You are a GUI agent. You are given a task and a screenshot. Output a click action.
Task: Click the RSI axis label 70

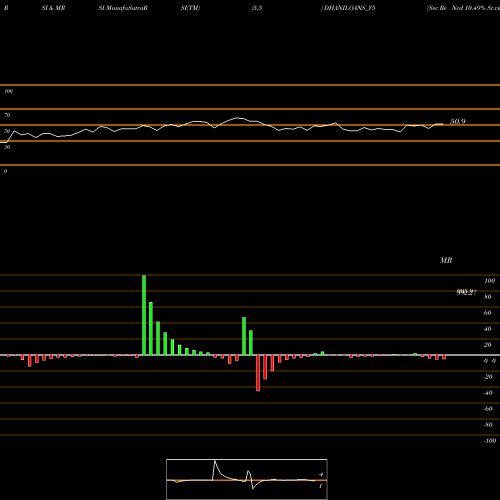7,115
